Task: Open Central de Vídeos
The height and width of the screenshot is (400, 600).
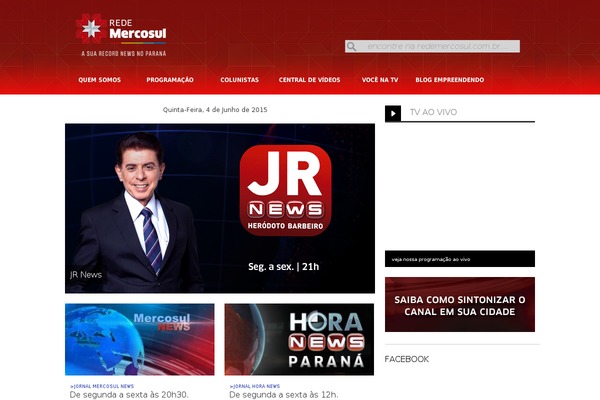Action: (x=310, y=80)
